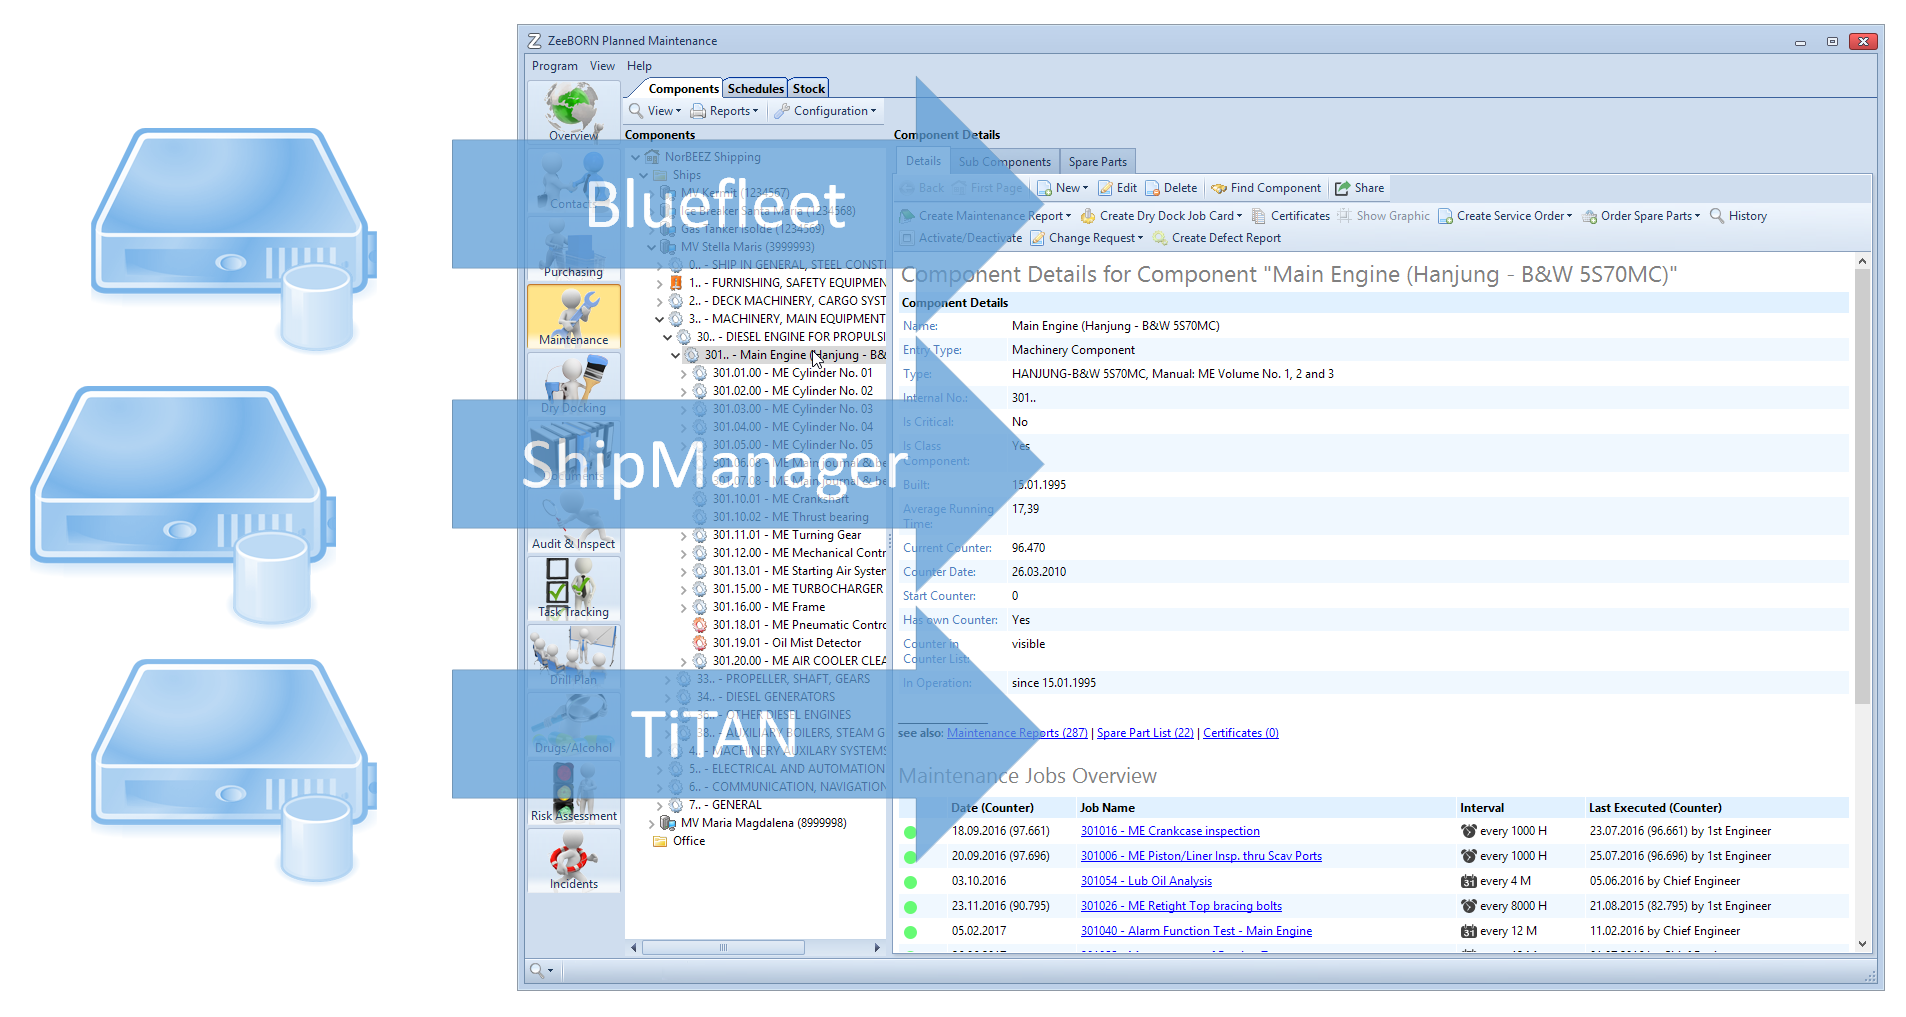Screen dimensions: 1906x1017
Task: Open the View menu in menu bar
Action: 602,66
